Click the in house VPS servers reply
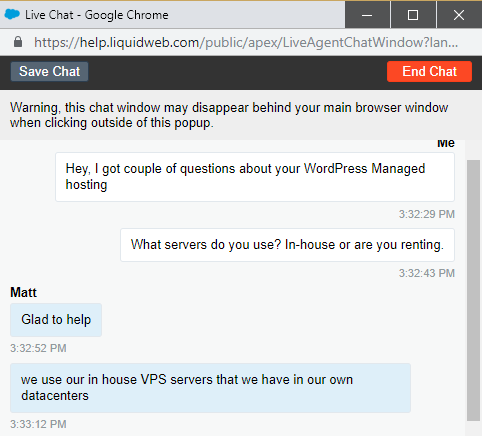The width and height of the screenshot is (482, 436). [210, 388]
